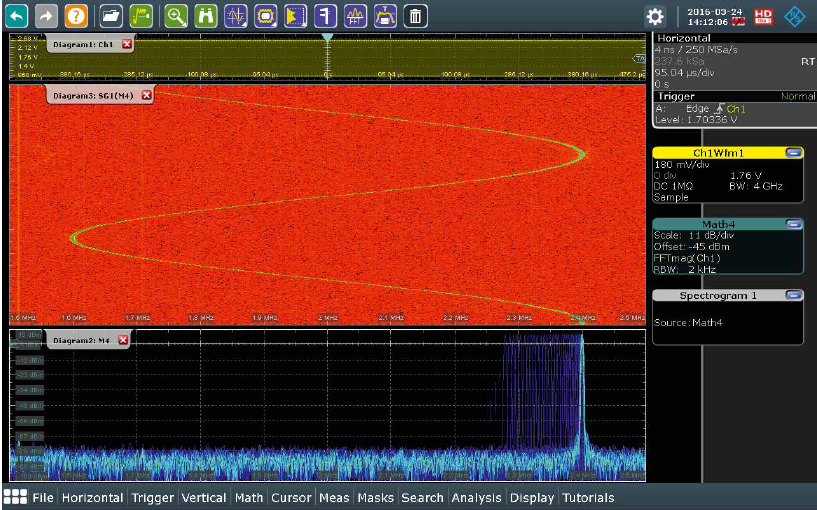Open the settings gear icon

click(655, 16)
